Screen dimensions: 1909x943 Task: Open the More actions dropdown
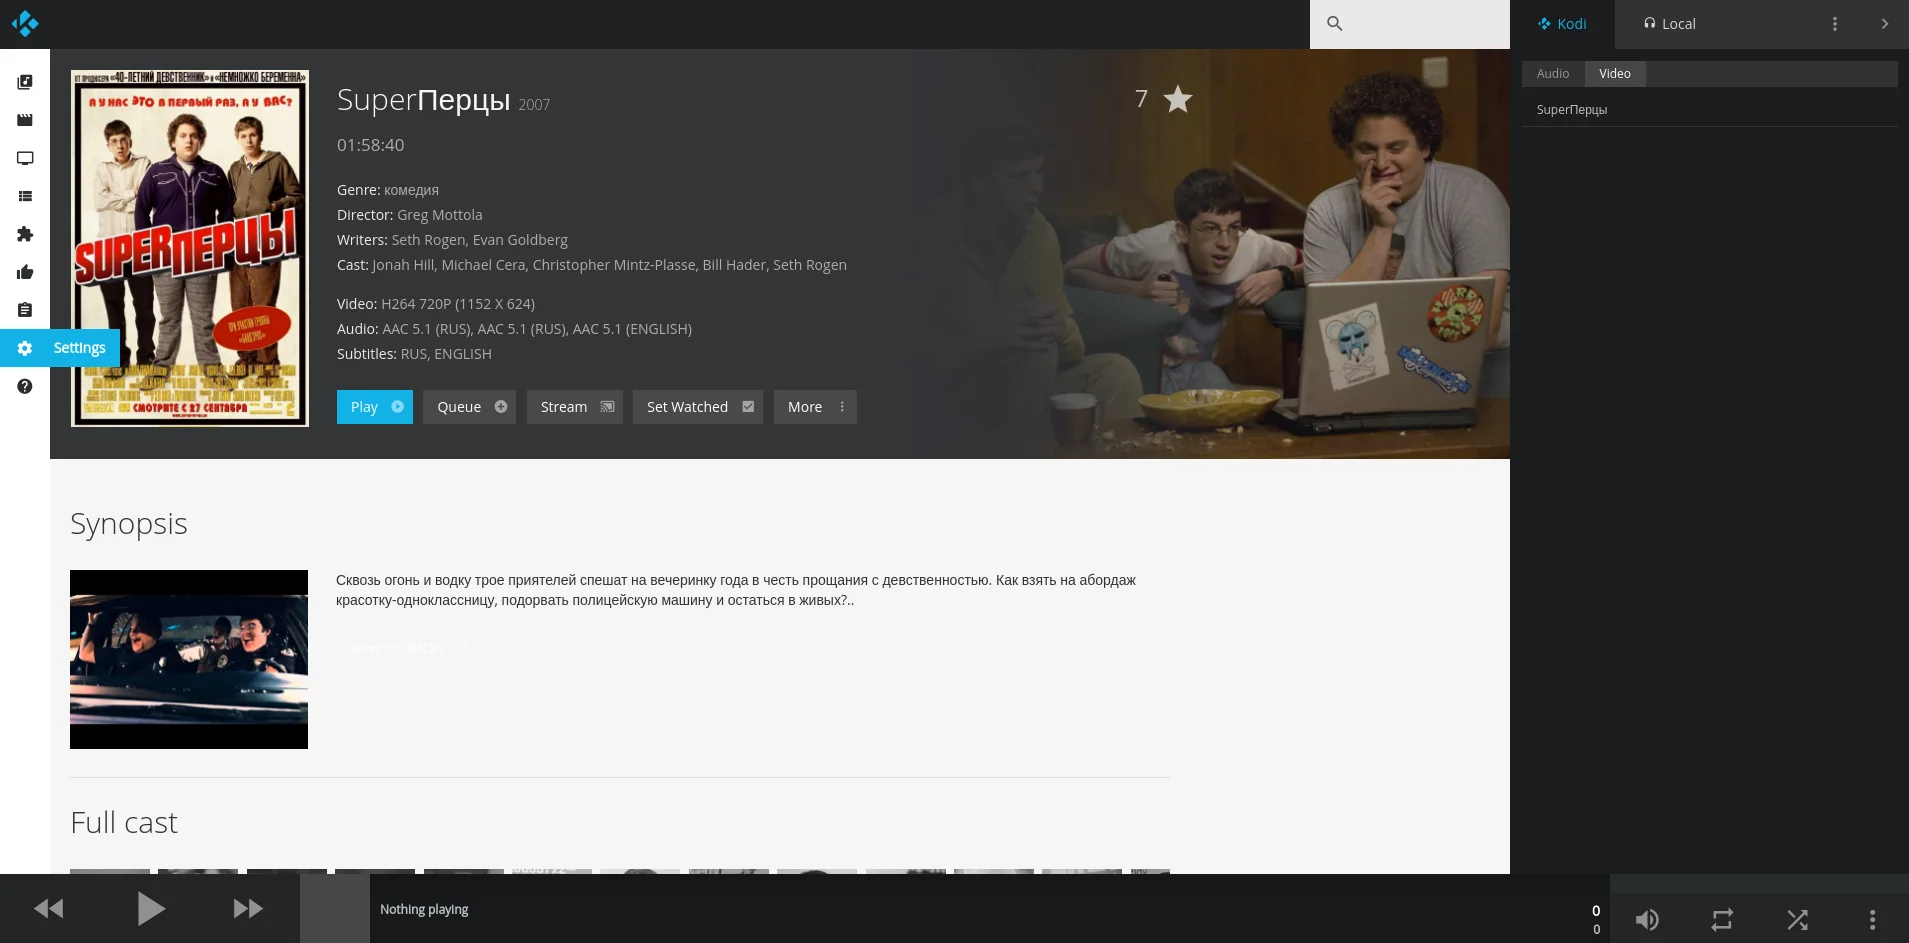pyautogui.click(x=815, y=407)
